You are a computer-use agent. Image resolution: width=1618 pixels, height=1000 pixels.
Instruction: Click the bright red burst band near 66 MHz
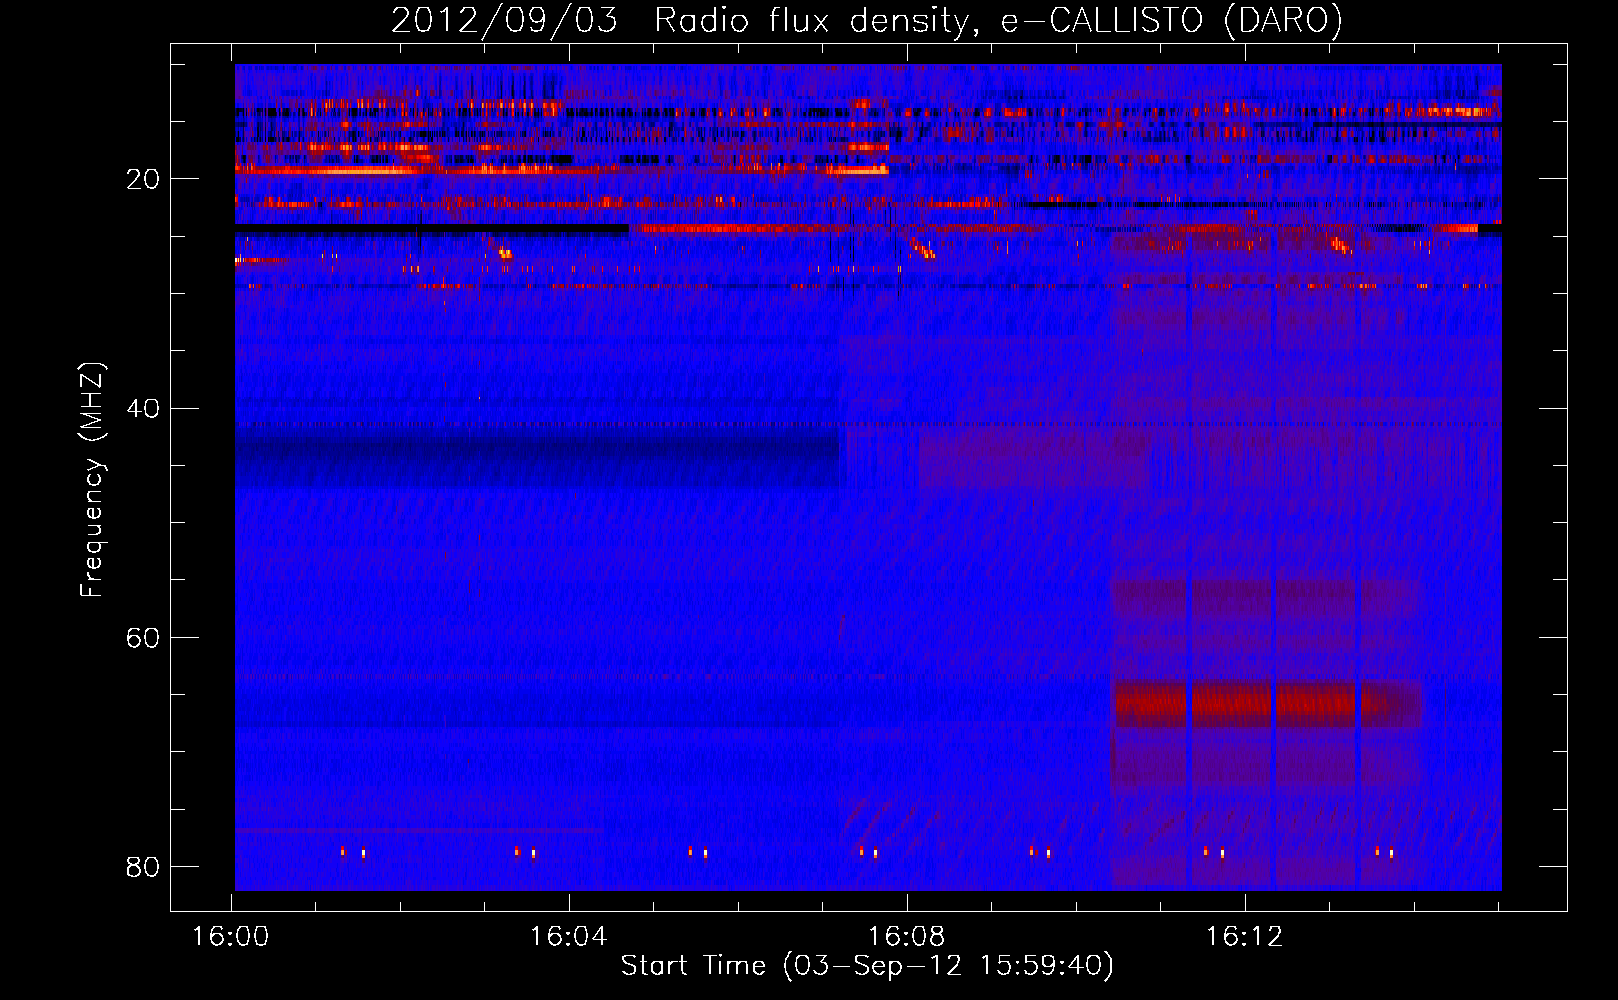click(1266, 704)
